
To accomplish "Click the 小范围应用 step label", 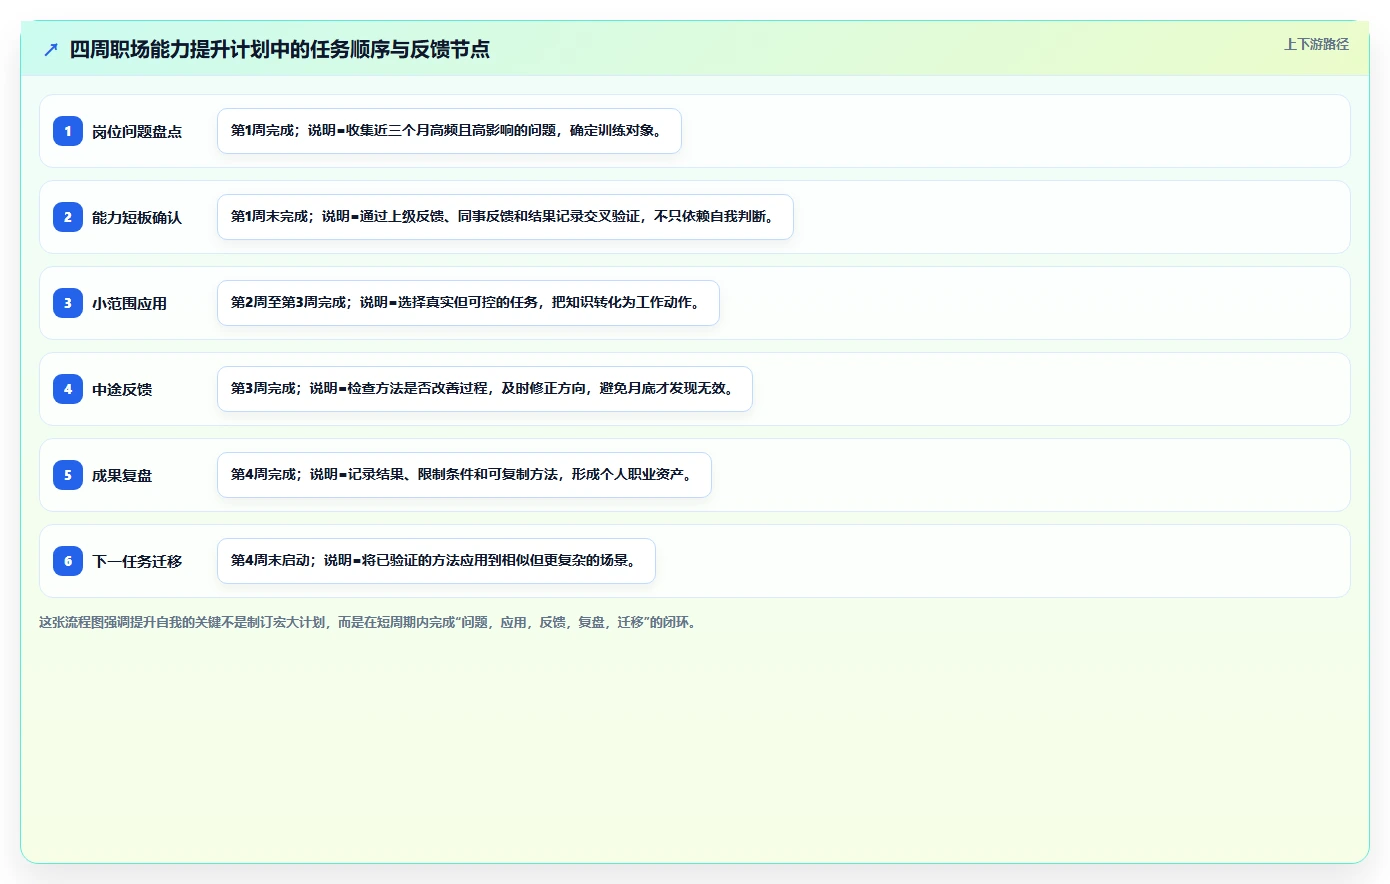I will (x=129, y=303).
